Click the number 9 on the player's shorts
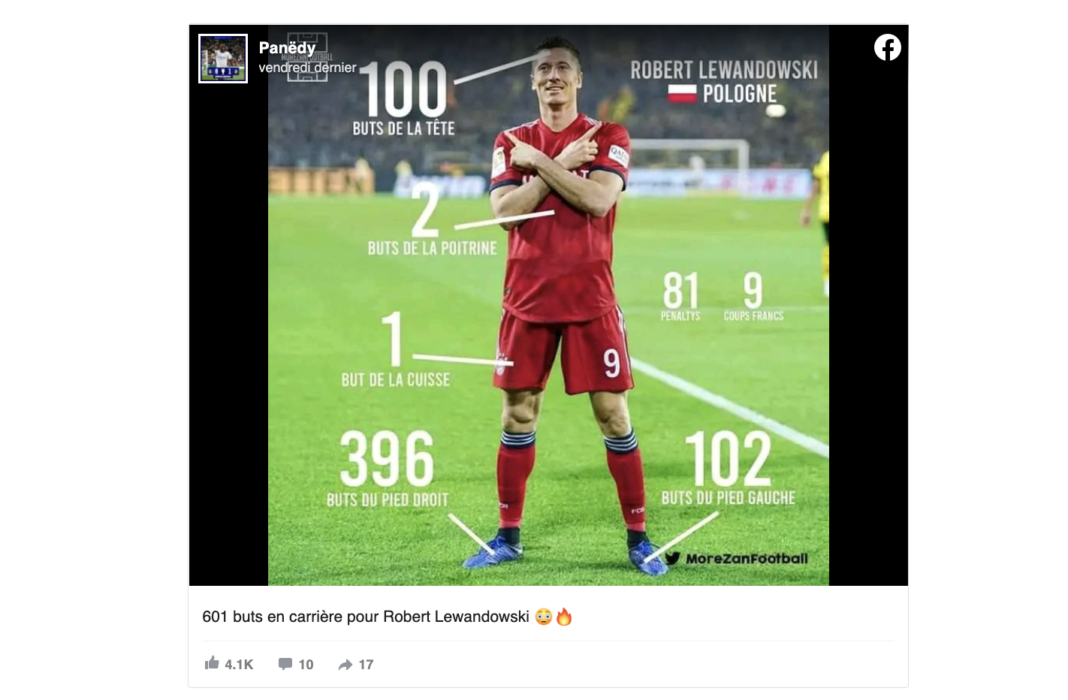Viewport: 1068px width, 700px height. tap(612, 364)
